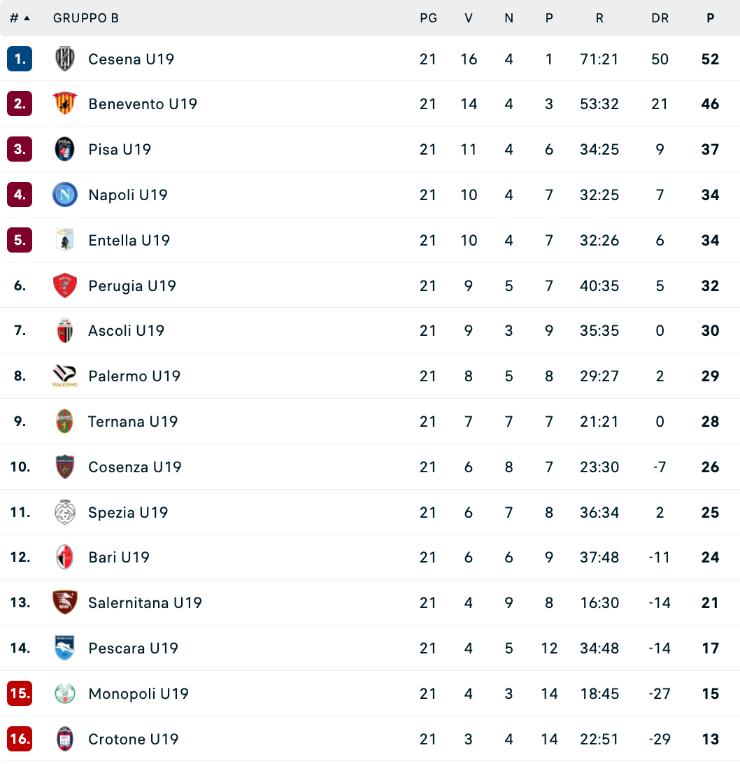
Task: Open the Entella U19 team link
Action: click(x=129, y=240)
